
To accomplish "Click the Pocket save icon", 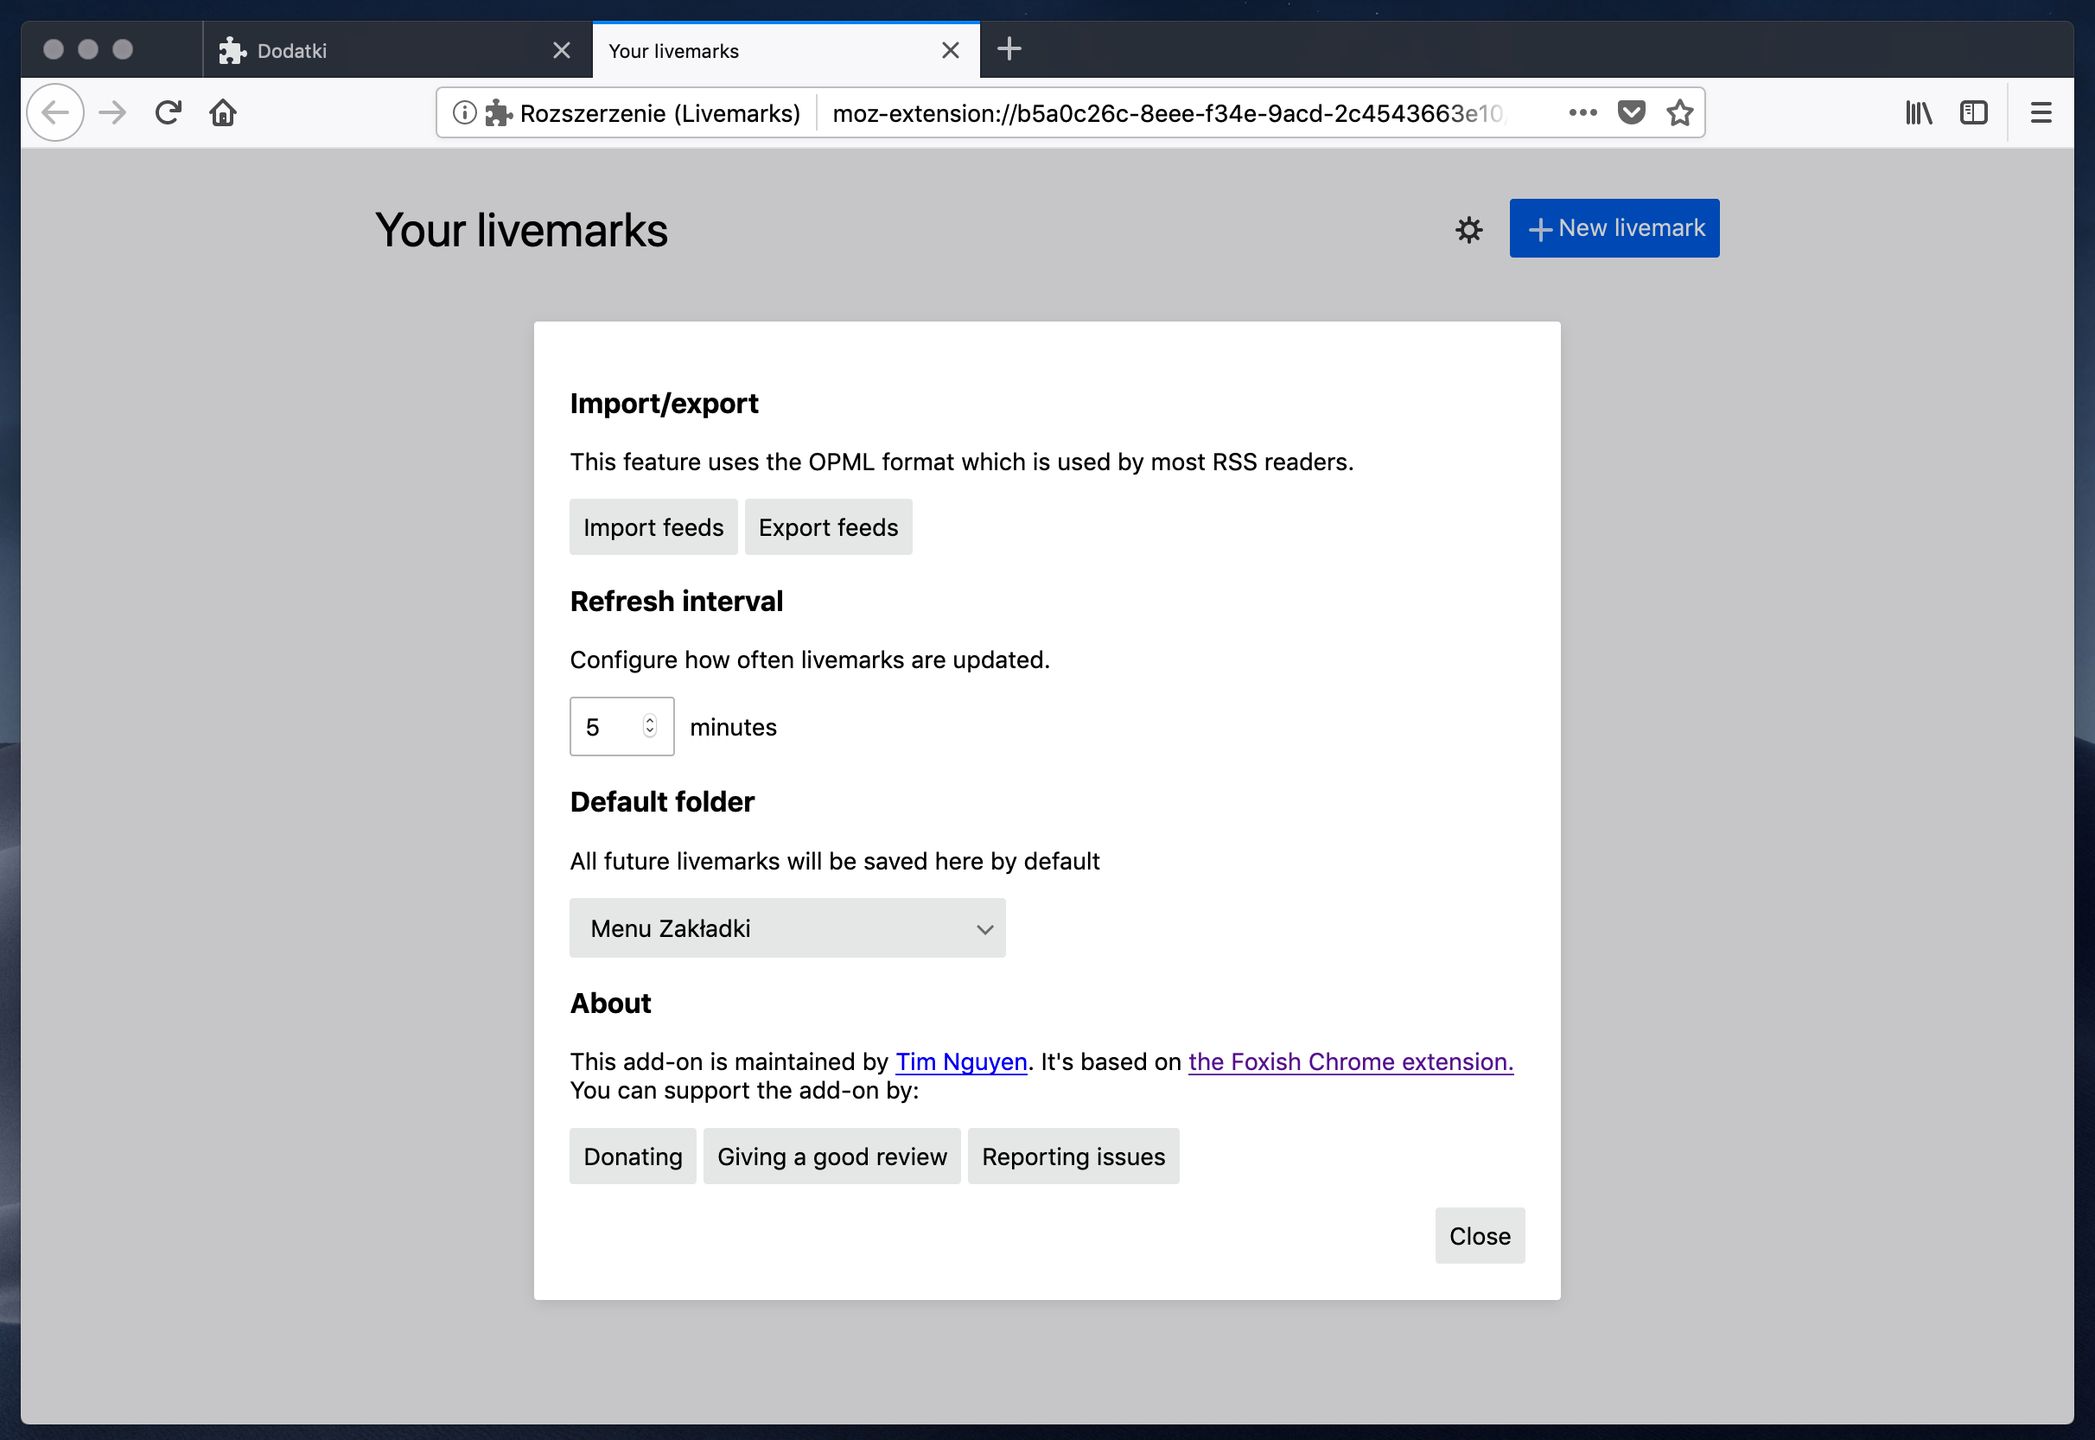I will 1631,113.
